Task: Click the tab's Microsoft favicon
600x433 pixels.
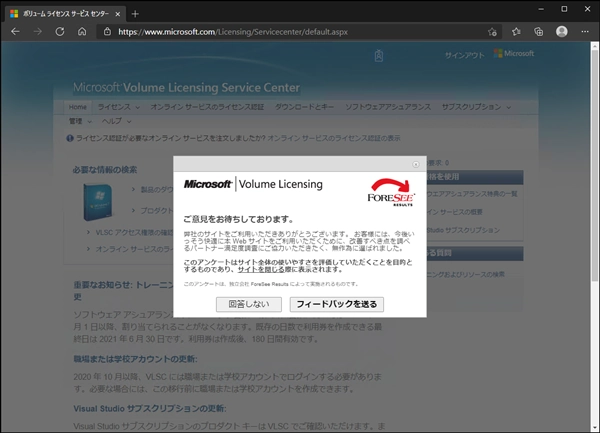Action: tap(14, 14)
